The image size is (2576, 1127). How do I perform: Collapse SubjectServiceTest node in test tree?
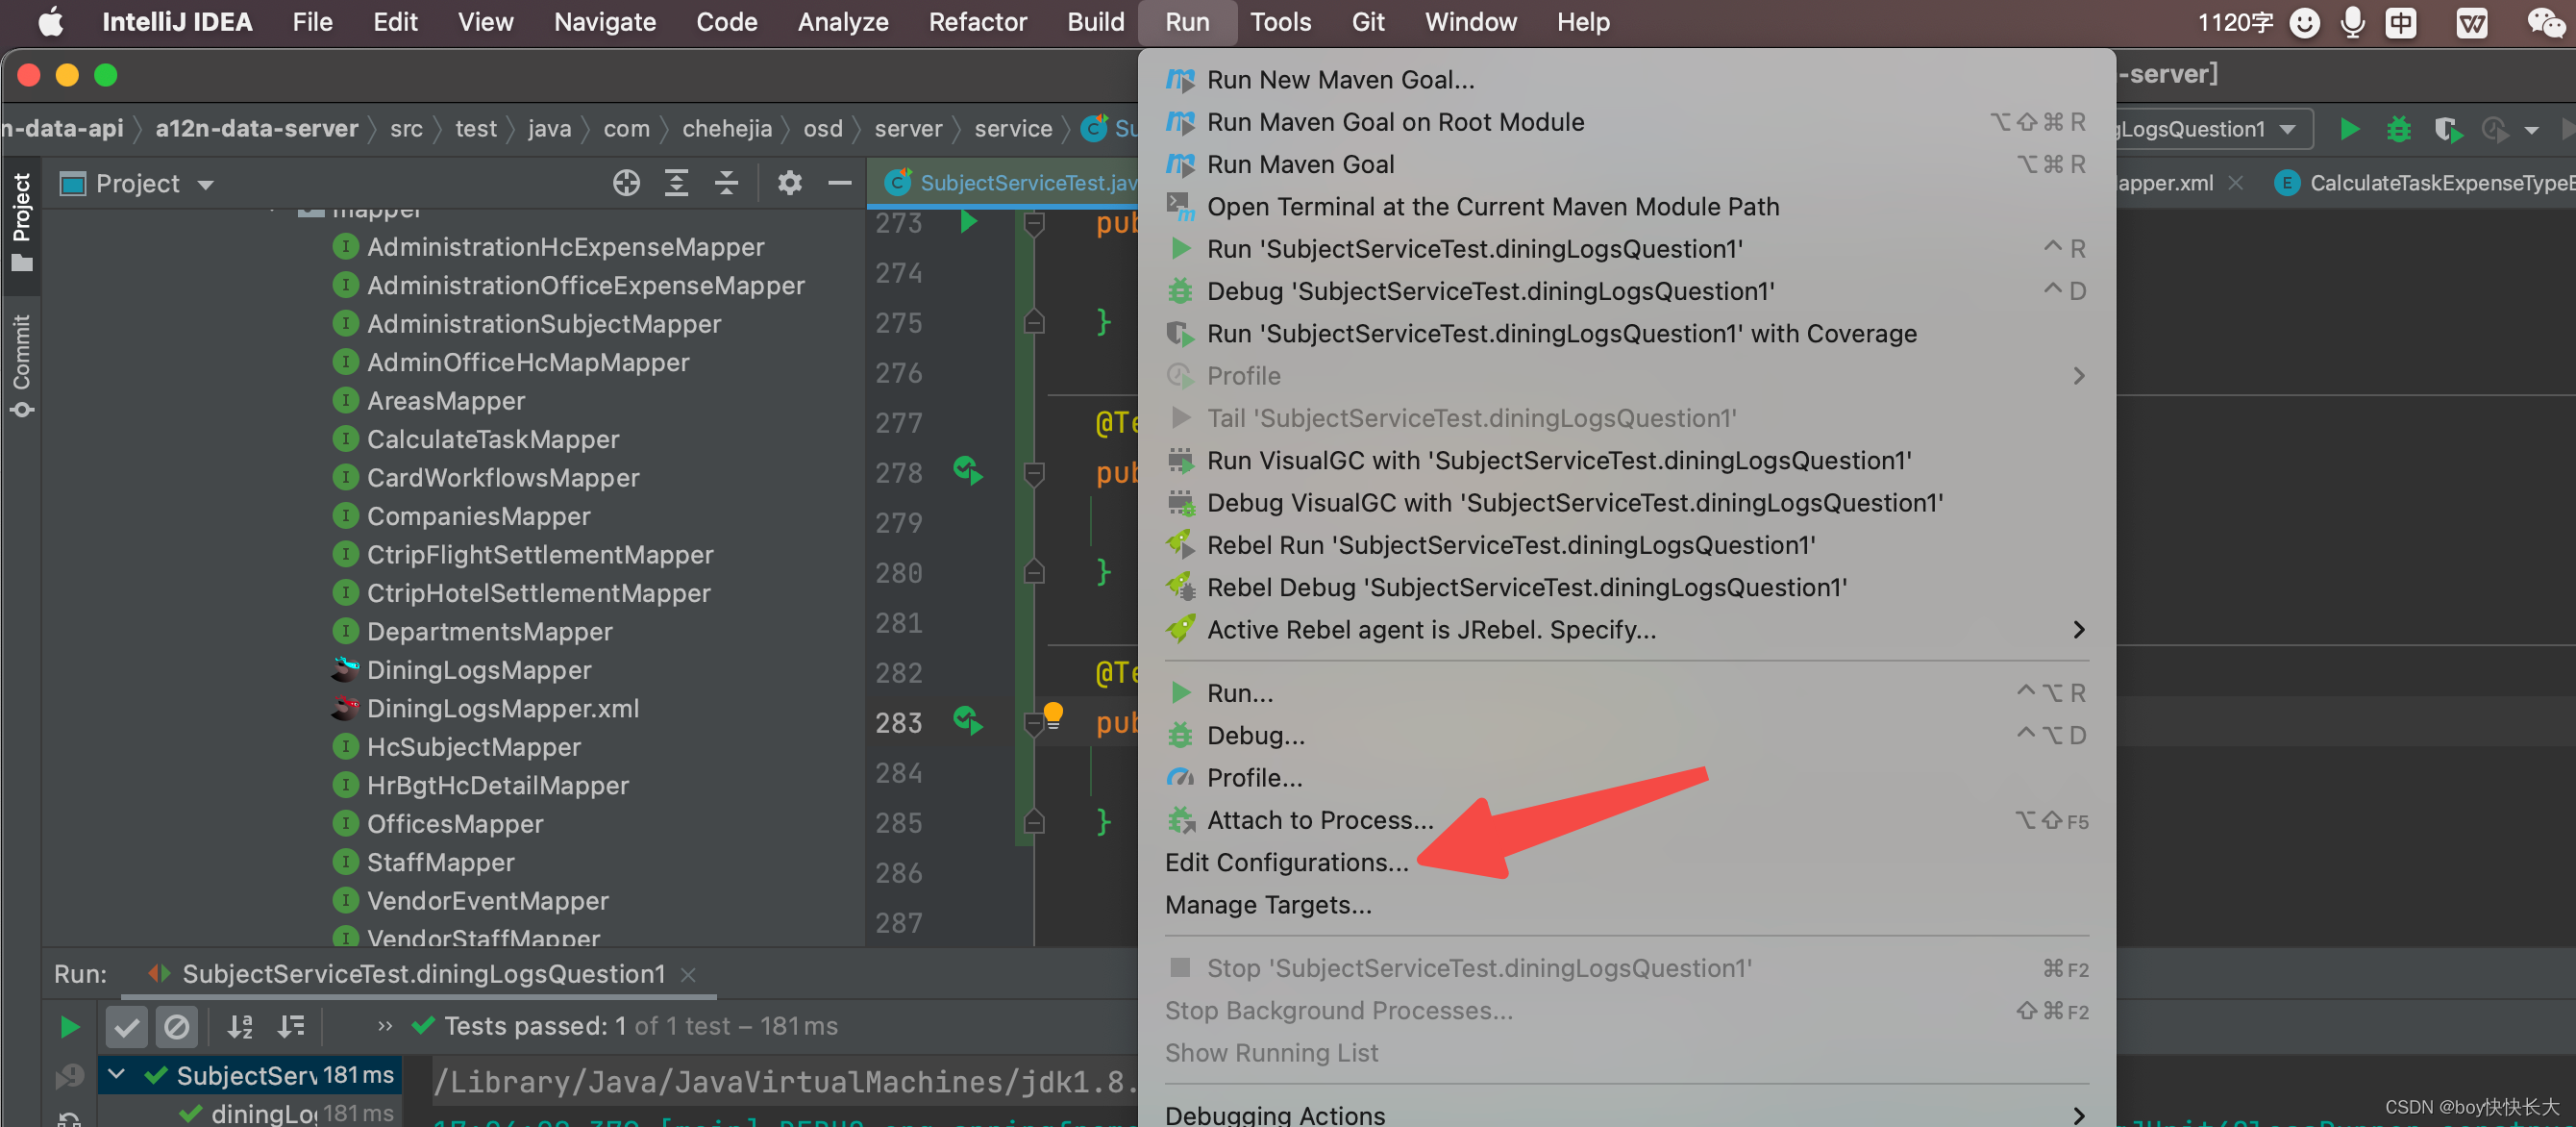(117, 1074)
